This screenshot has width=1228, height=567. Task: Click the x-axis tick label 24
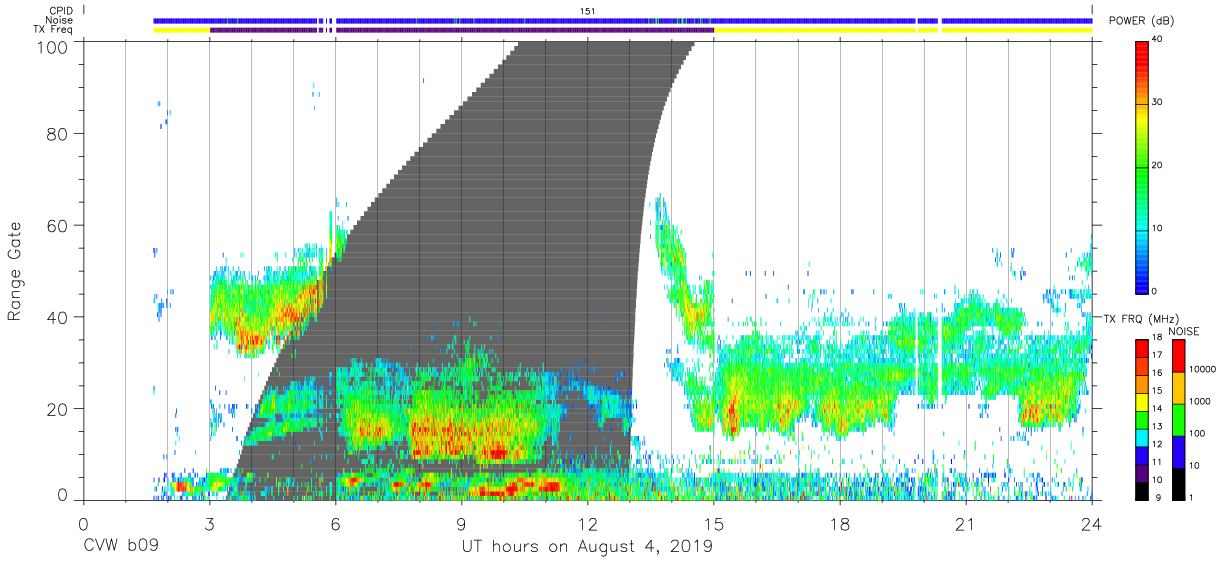1092,523
